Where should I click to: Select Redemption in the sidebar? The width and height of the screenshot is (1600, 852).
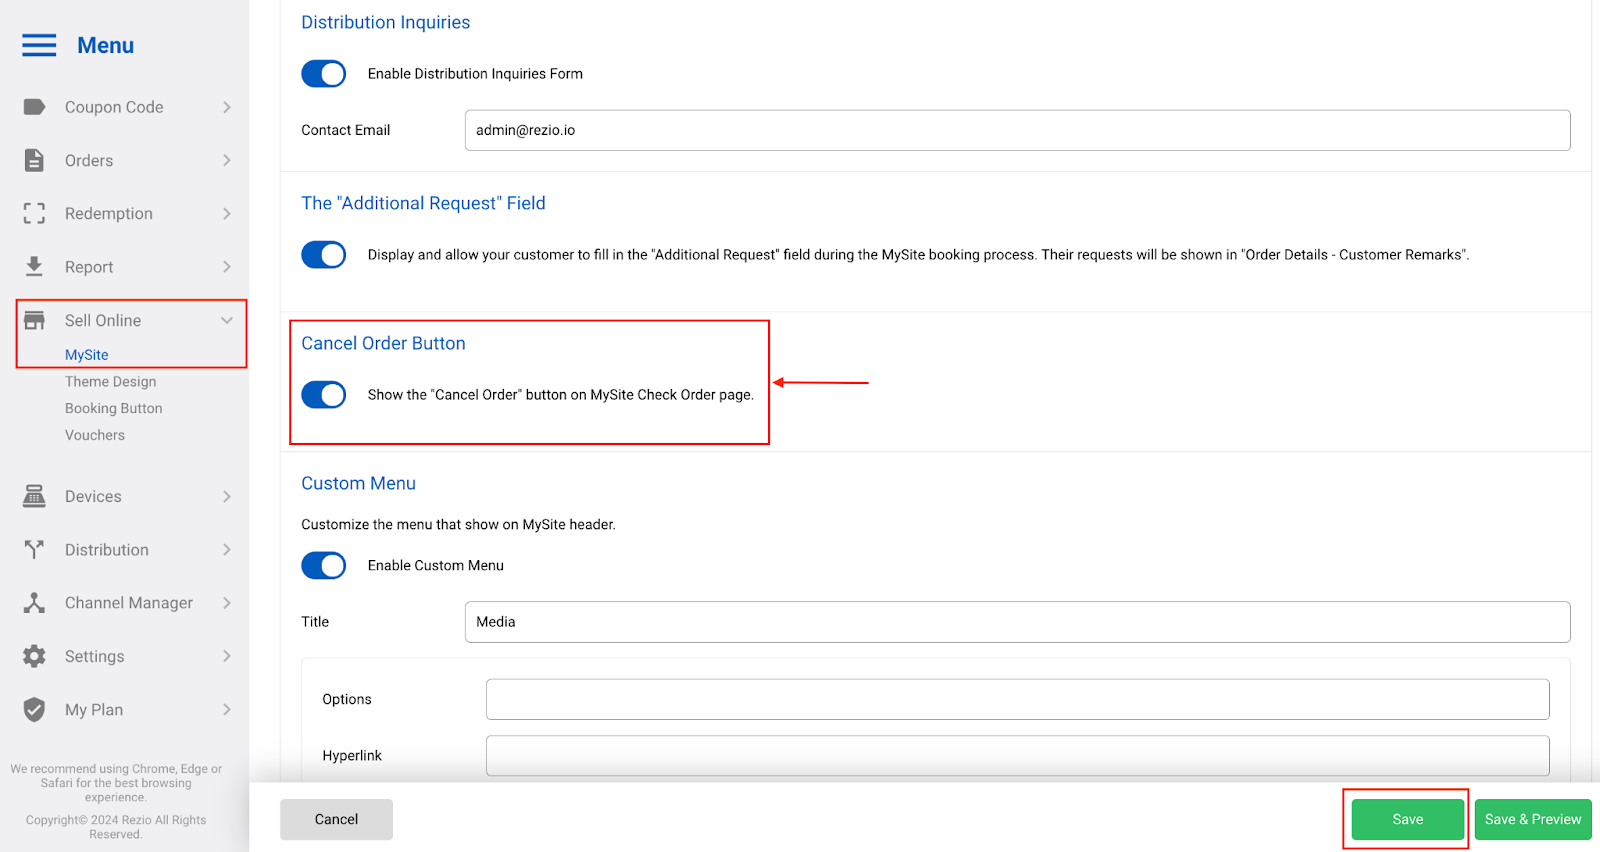pyautogui.click(x=109, y=213)
